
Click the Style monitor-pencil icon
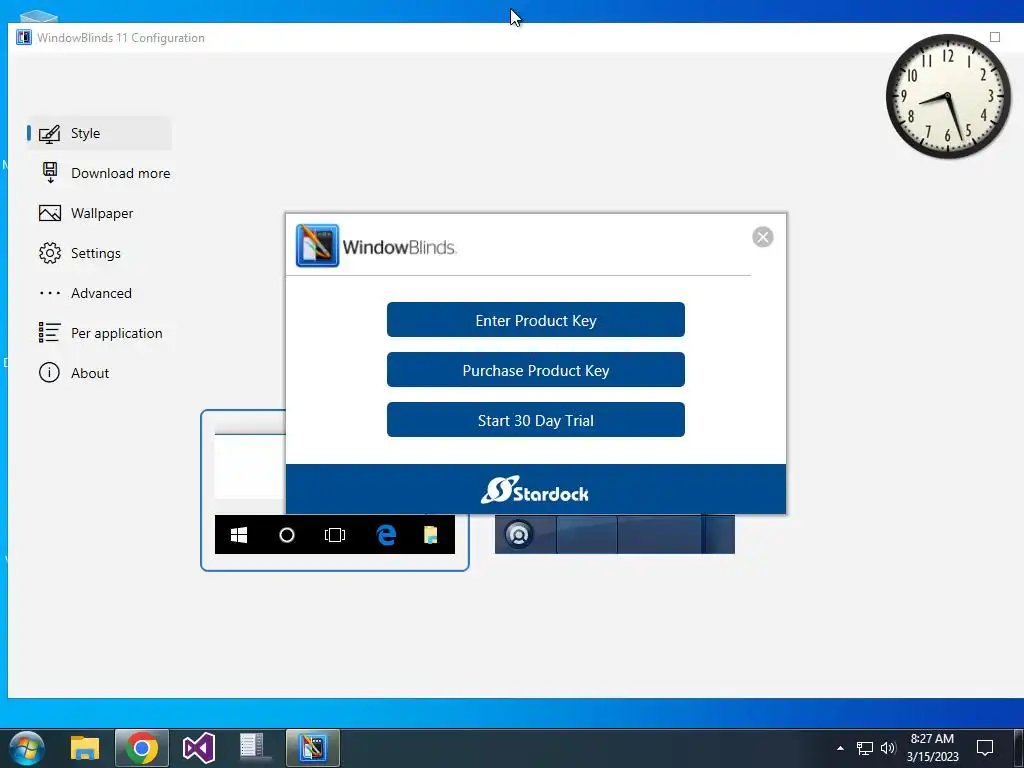pos(50,134)
